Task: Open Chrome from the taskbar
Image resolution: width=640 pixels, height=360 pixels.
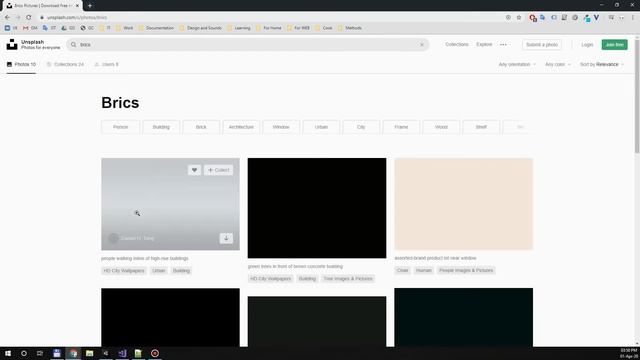Action: [x=73, y=353]
